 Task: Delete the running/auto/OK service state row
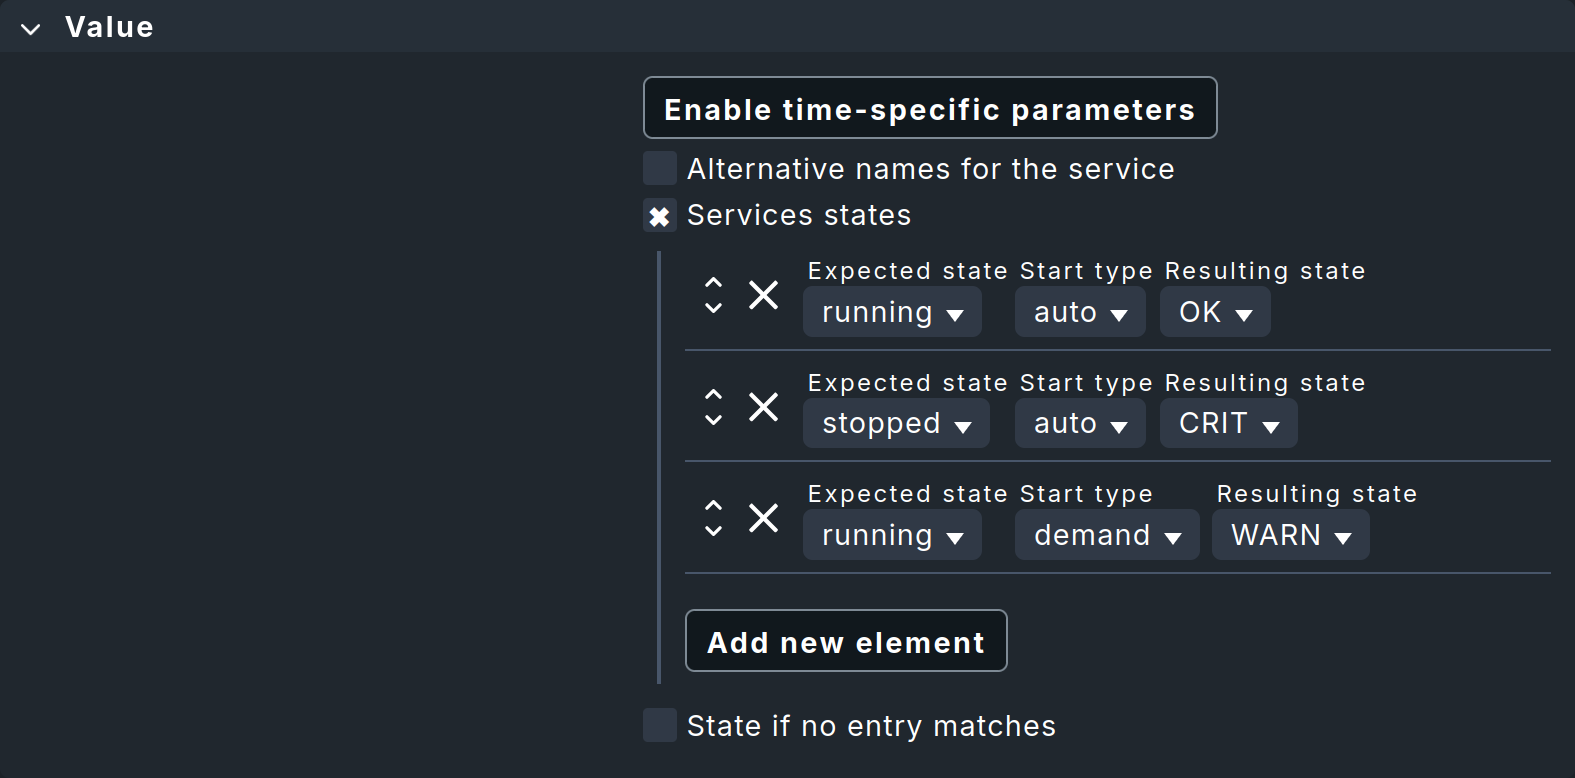pyautogui.click(x=763, y=295)
